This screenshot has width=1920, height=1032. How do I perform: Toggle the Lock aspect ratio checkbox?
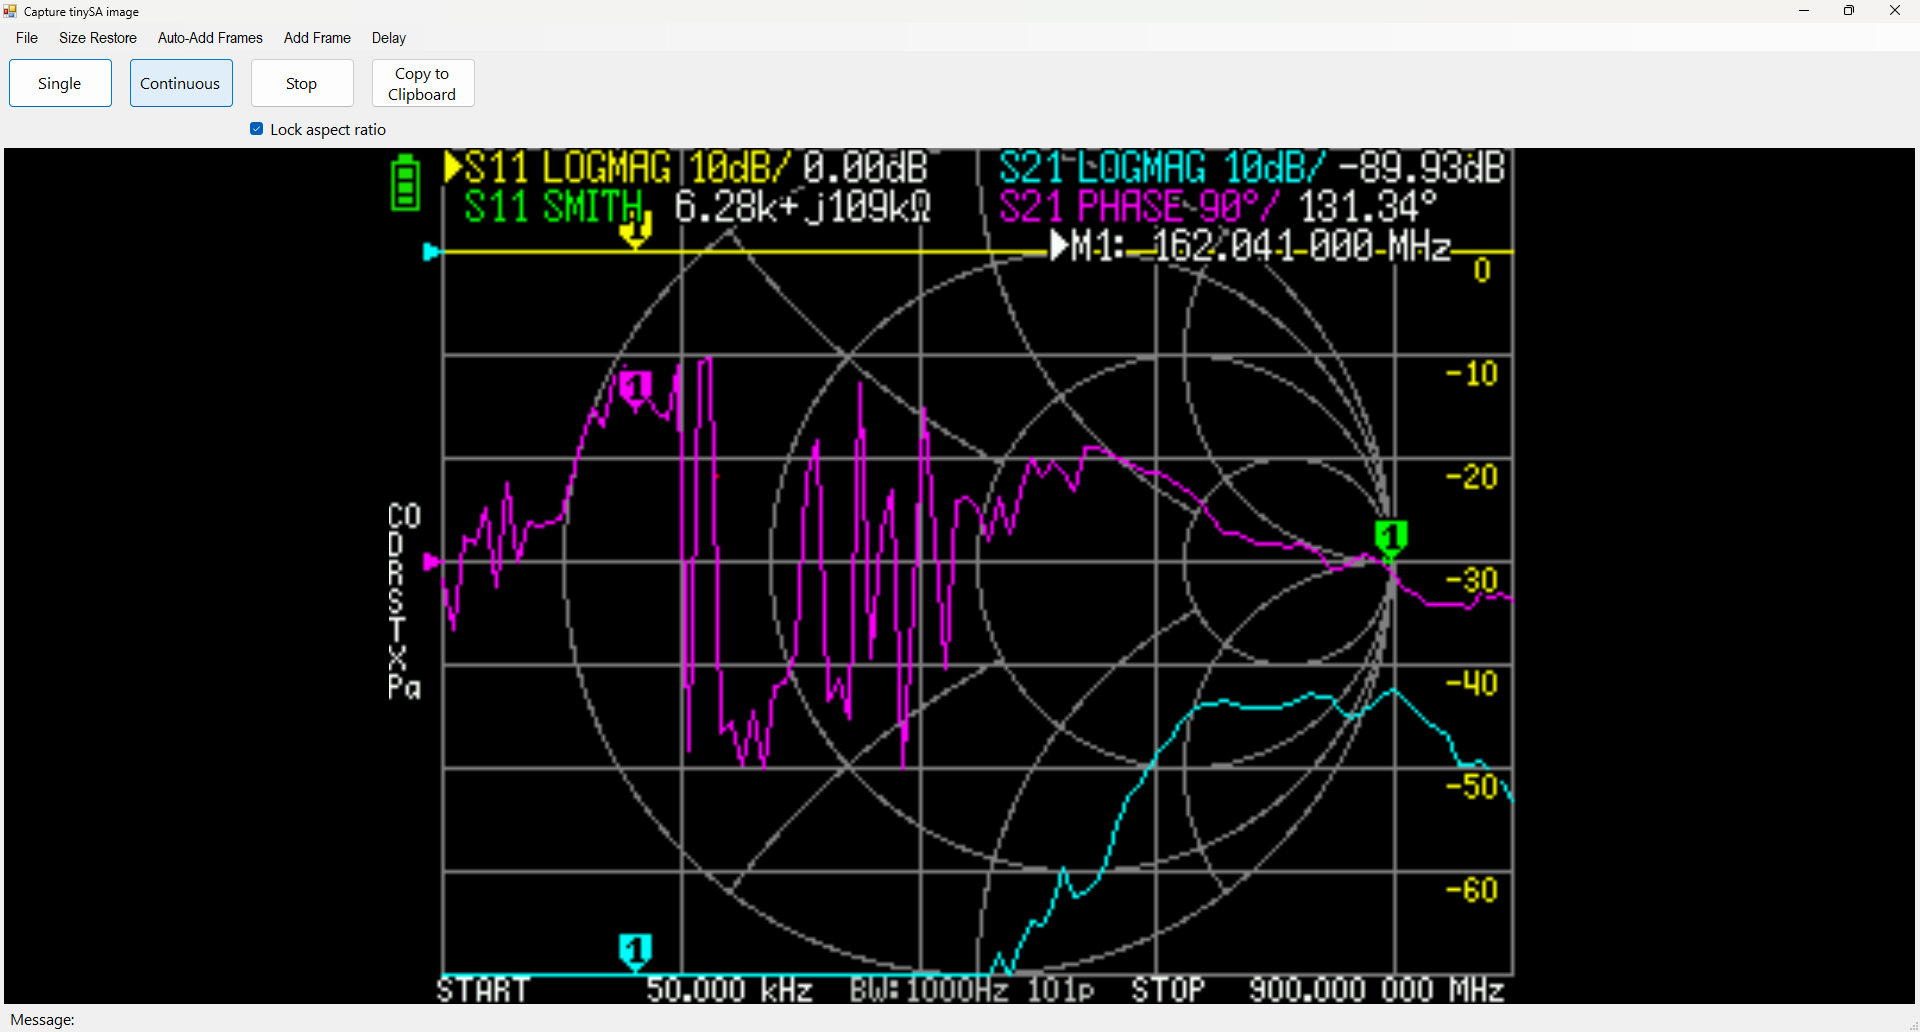point(257,129)
